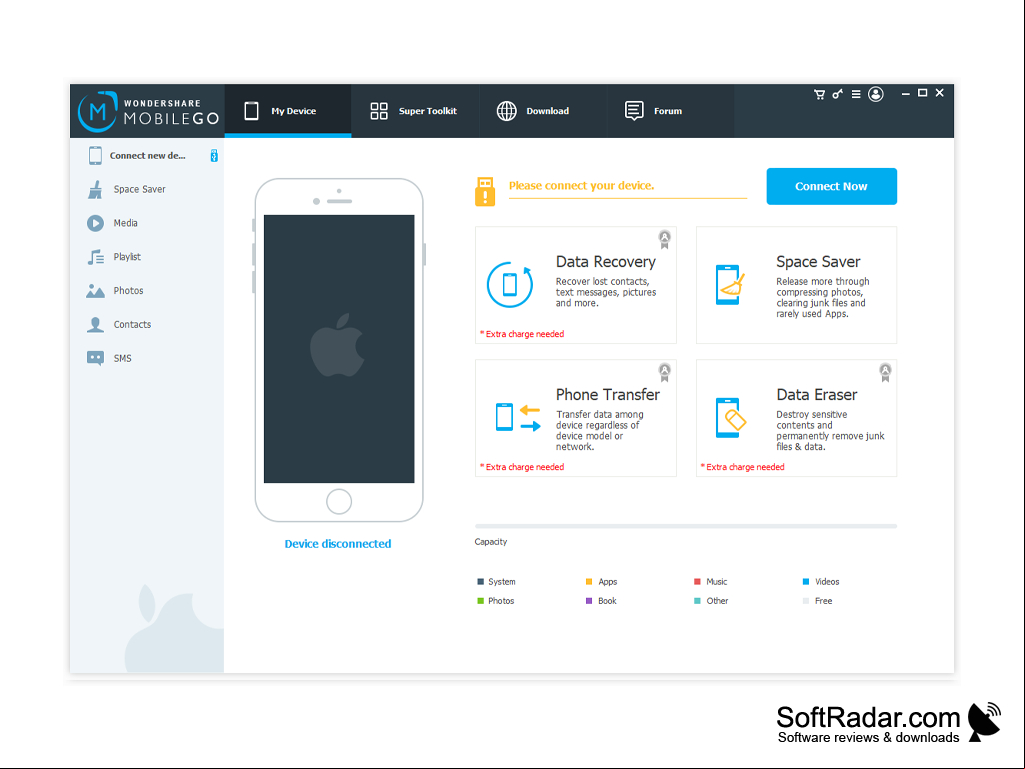The height and width of the screenshot is (769, 1025).
Task: Click Download globe icon
Action: (x=507, y=111)
